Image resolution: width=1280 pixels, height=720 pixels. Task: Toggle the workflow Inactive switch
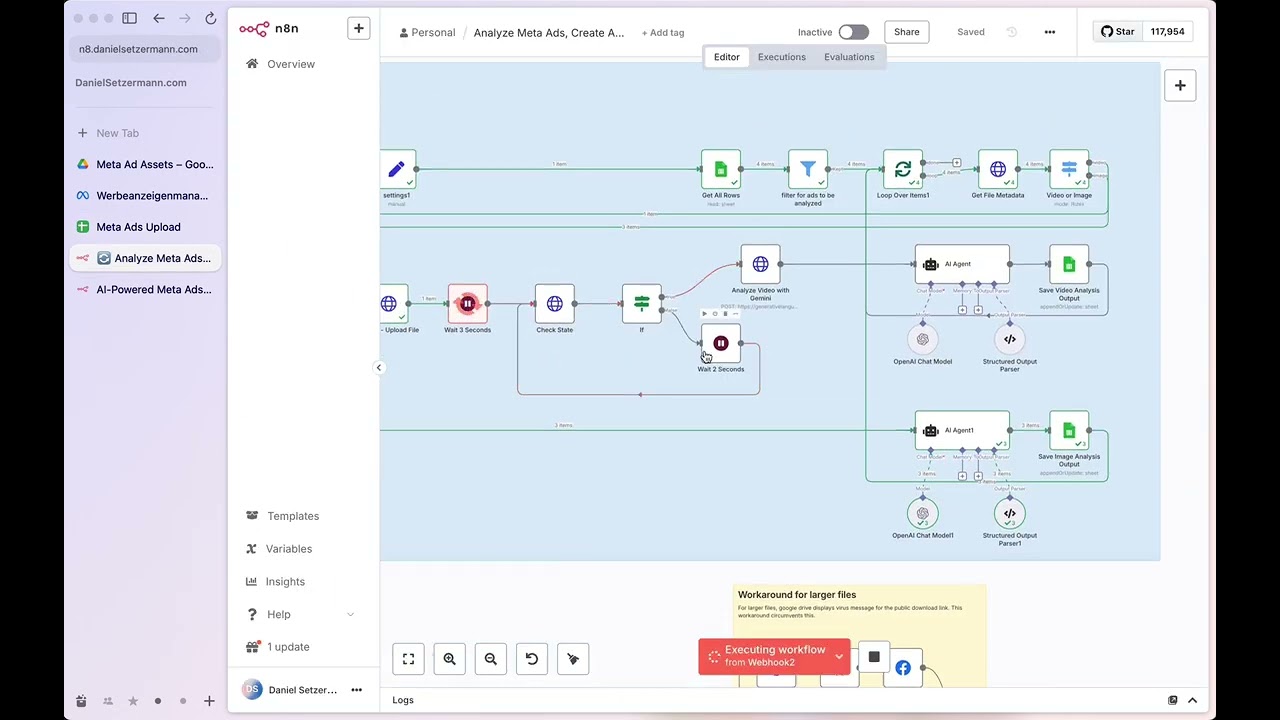click(x=853, y=32)
